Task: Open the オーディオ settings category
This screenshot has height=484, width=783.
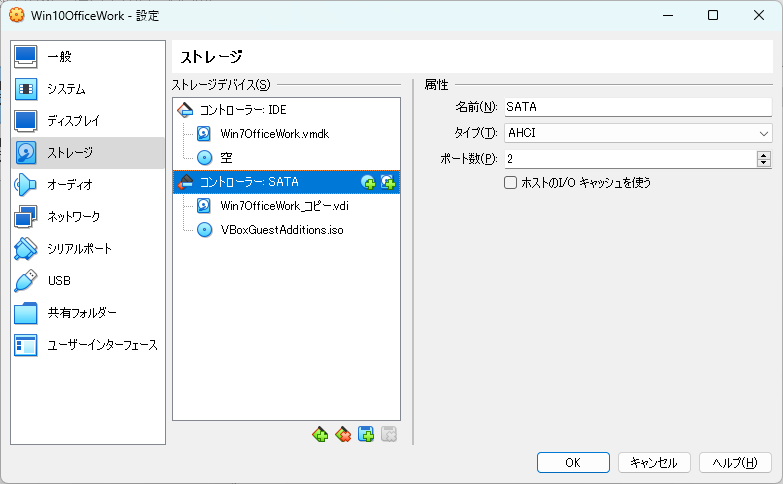Action: tap(88, 185)
